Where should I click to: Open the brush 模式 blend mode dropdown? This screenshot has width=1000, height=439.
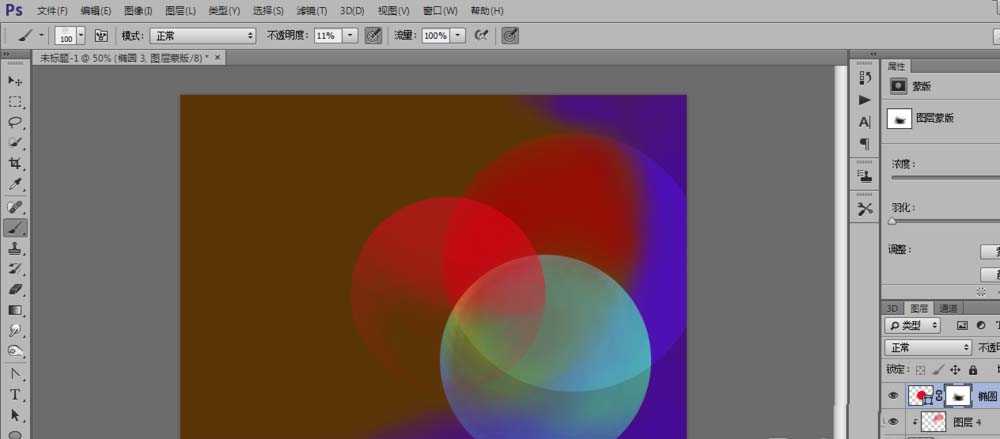click(x=202, y=35)
